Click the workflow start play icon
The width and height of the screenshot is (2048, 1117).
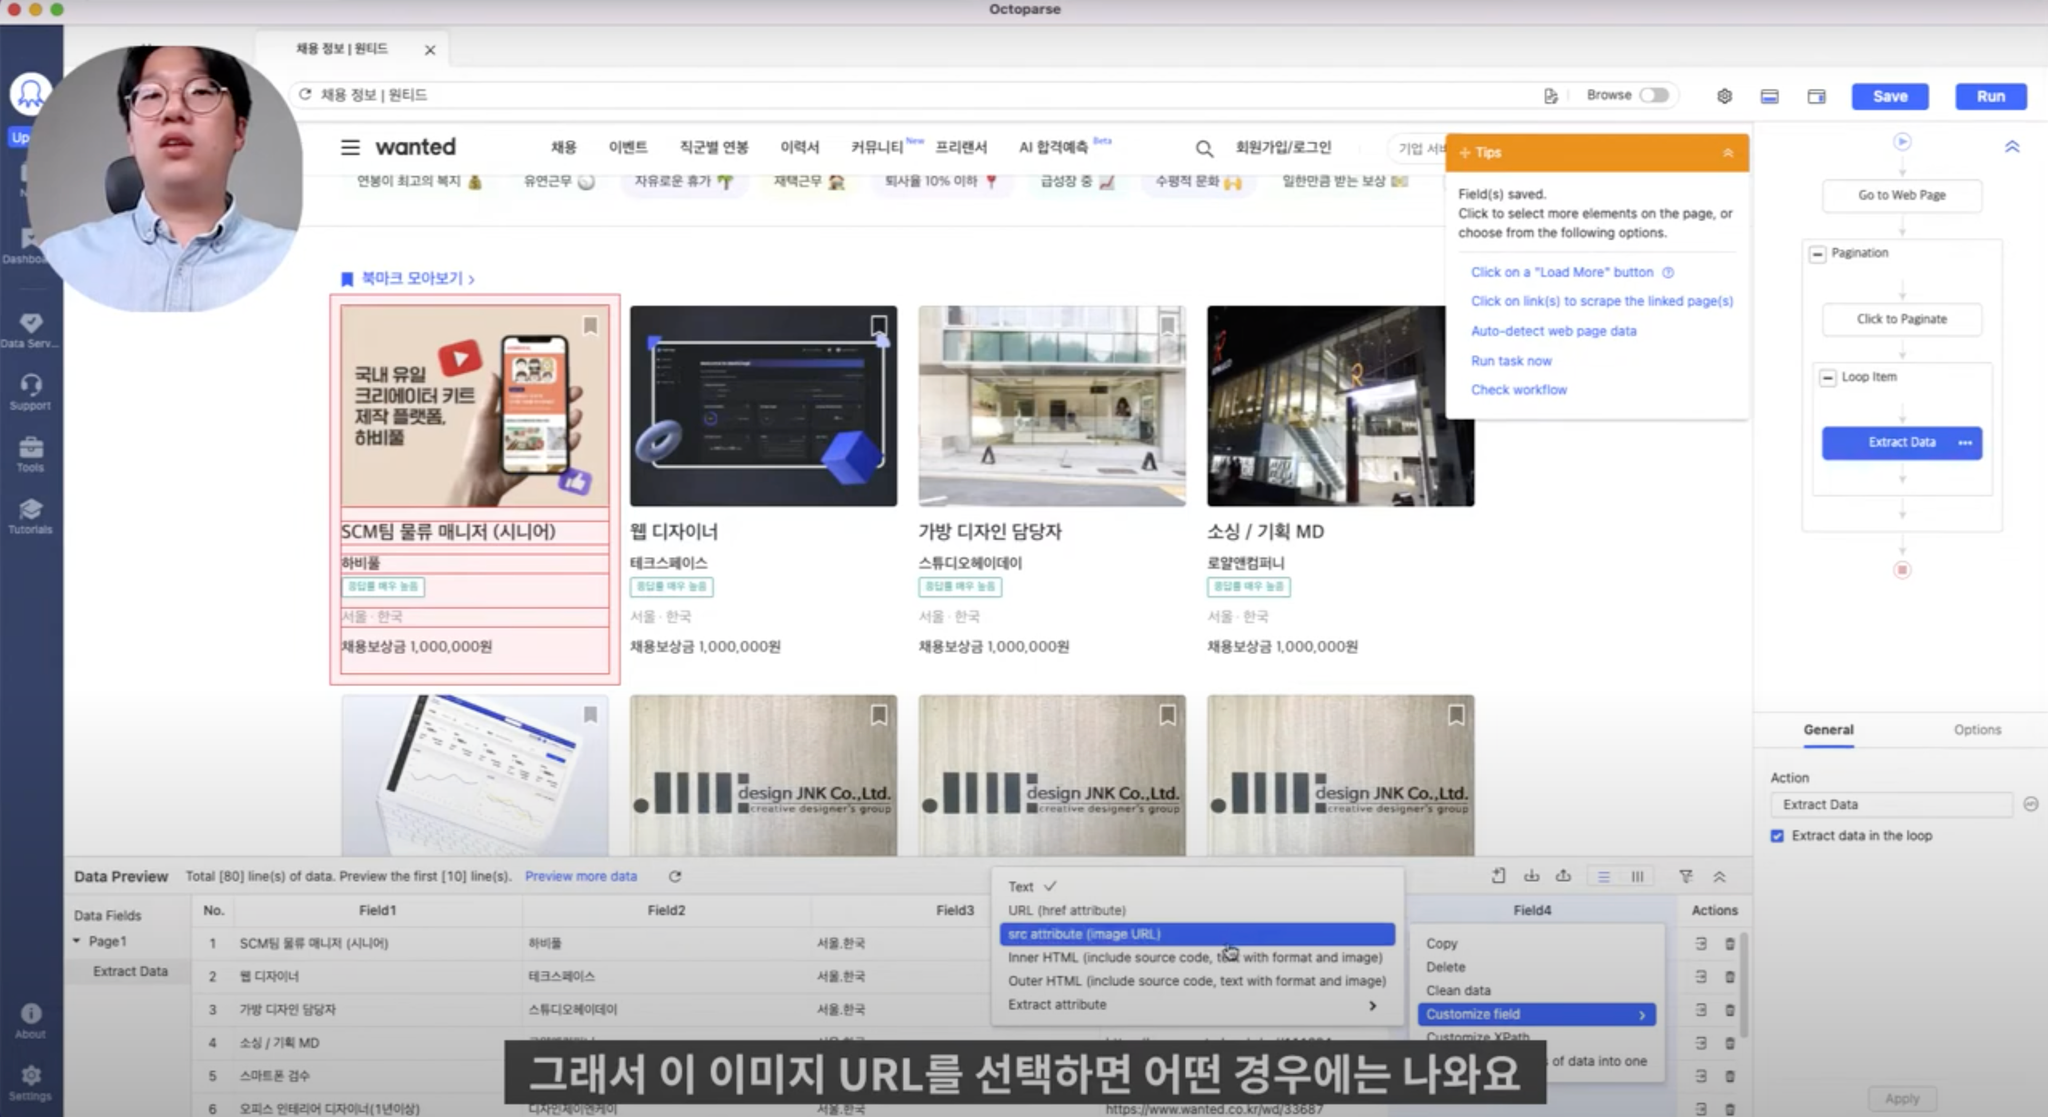(1902, 142)
